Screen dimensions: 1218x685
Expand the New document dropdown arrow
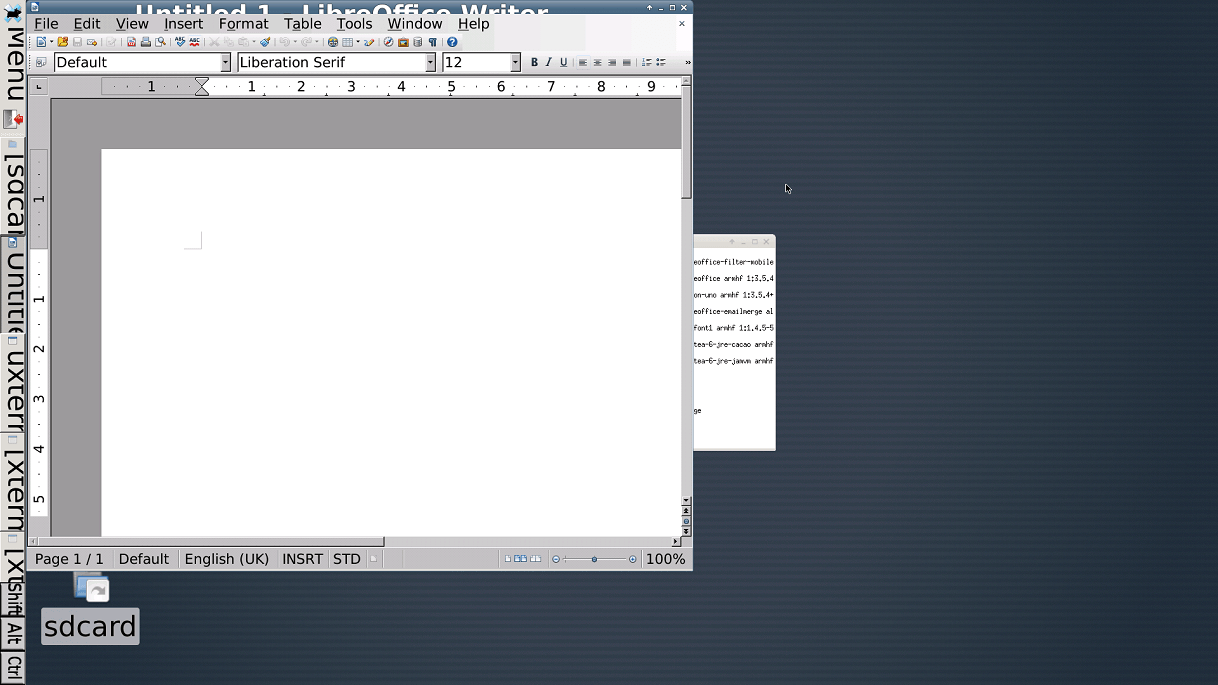[51, 42]
